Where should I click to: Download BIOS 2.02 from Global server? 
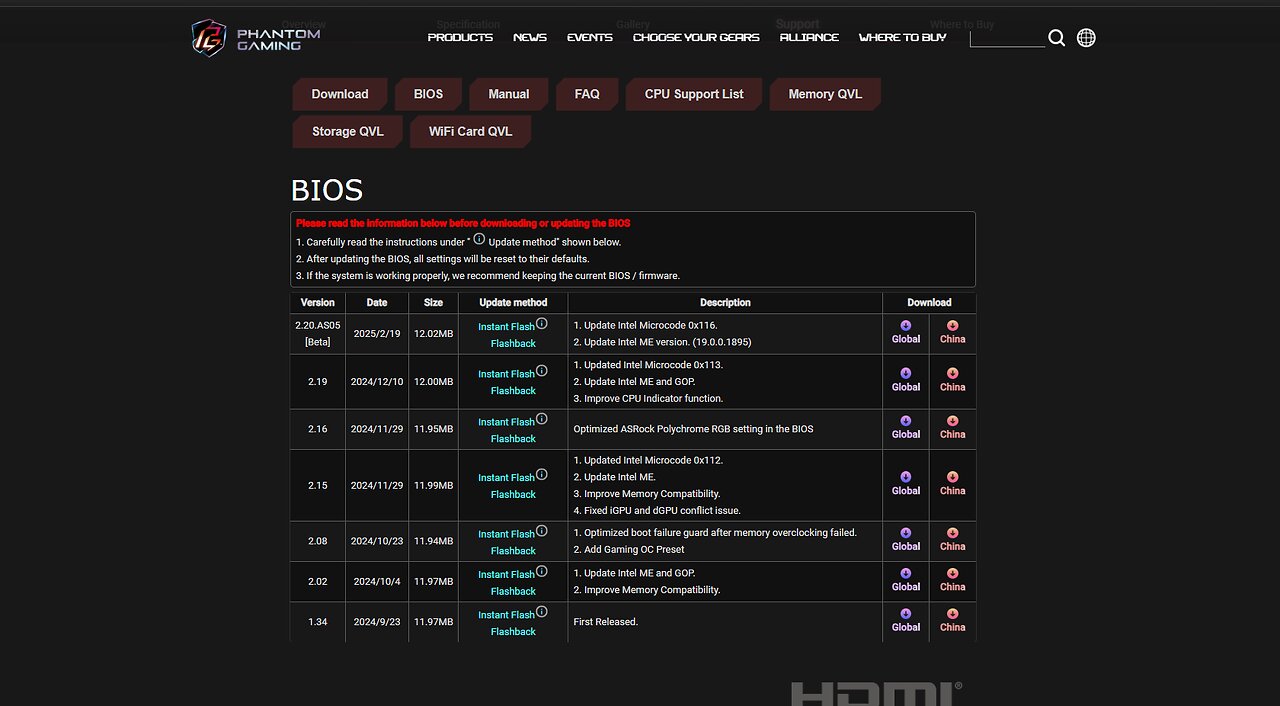coord(906,580)
